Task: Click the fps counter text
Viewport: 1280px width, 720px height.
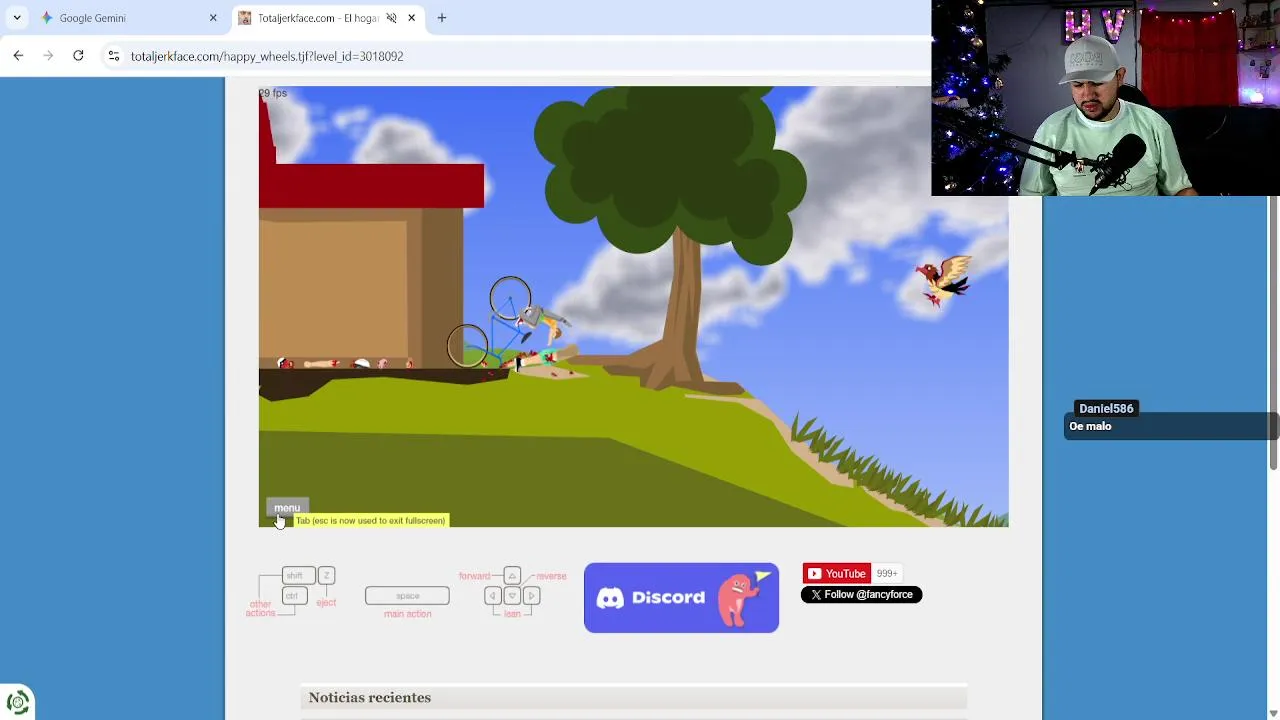Action: [273, 93]
